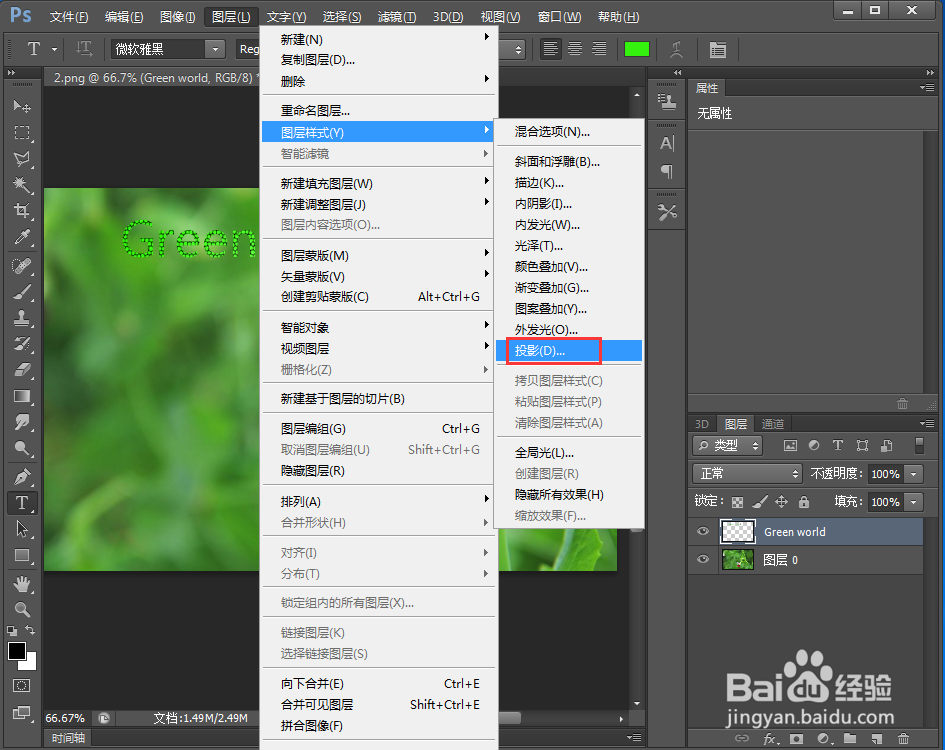
Task: Open the 滤镜(T) menu
Action: [x=397, y=17]
